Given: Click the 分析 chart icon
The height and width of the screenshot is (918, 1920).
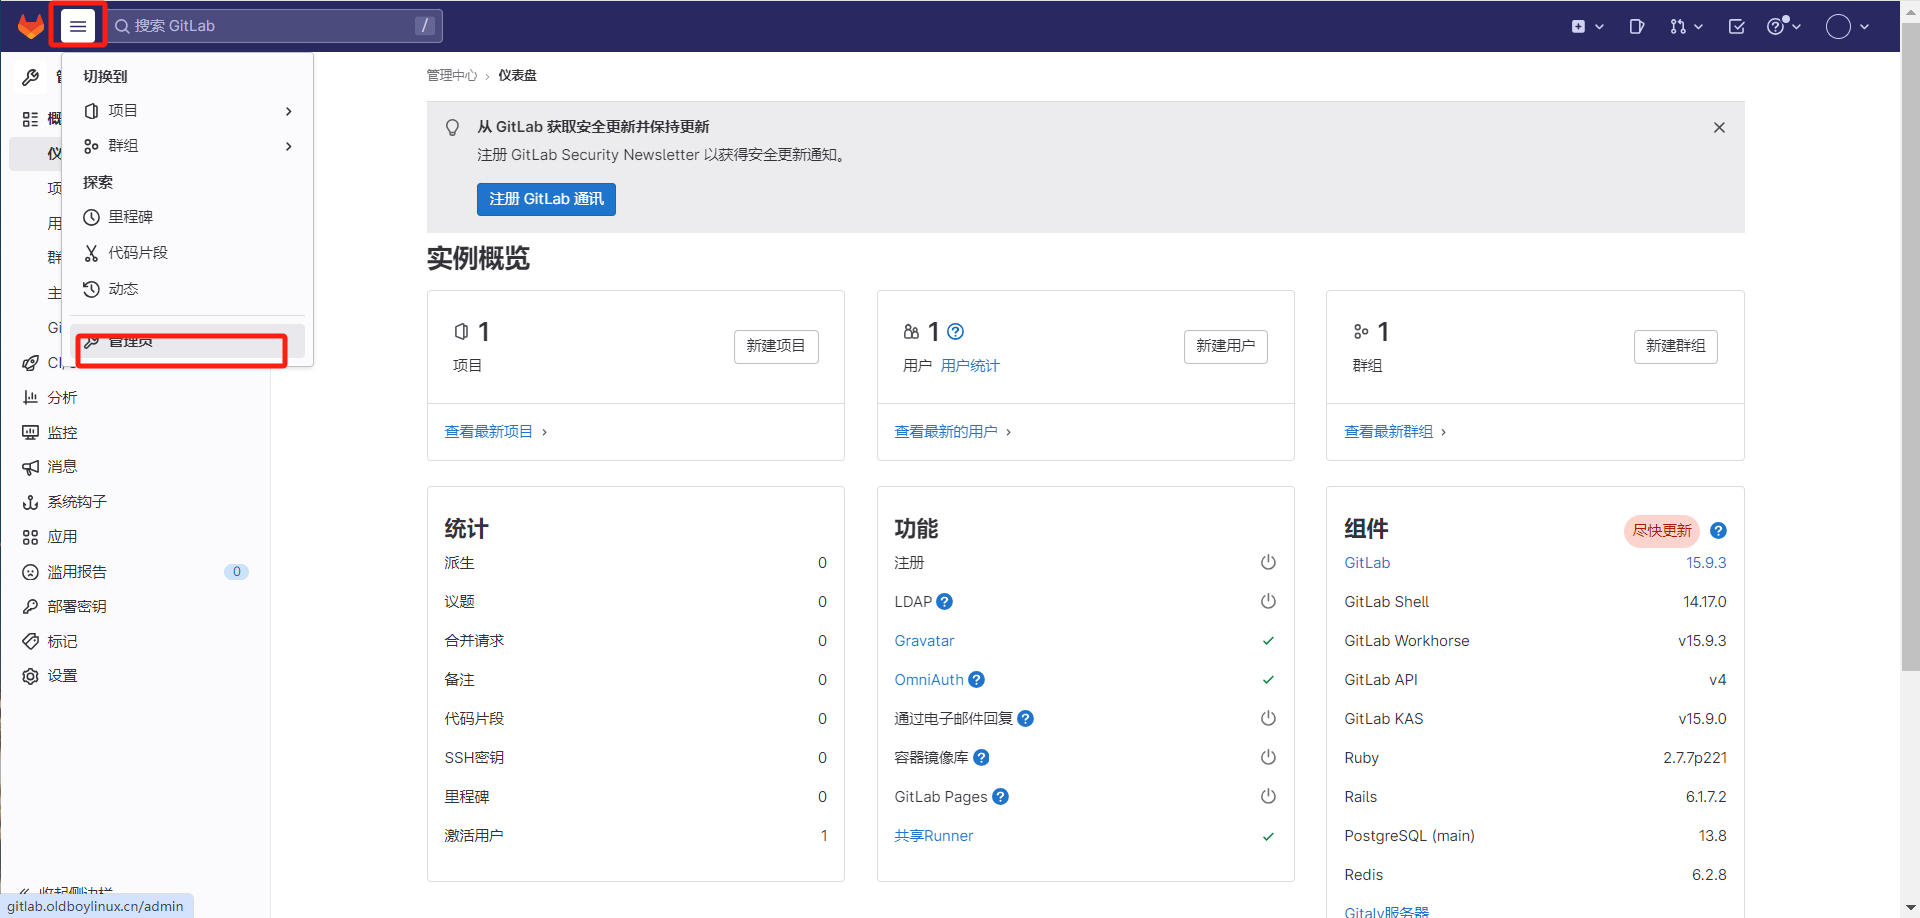Looking at the screenshot, I should click(30, 397).
